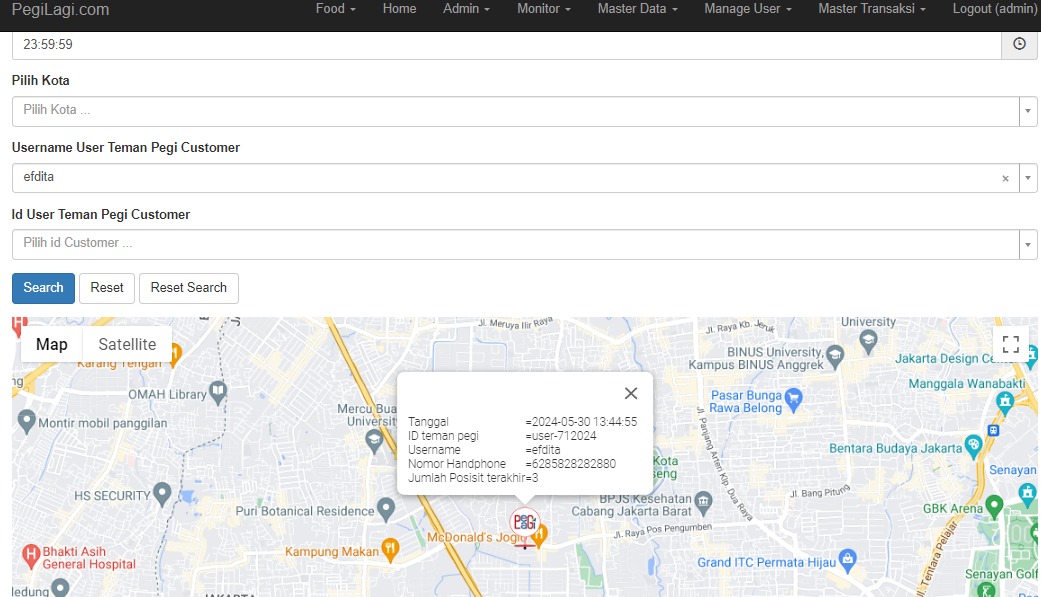
Task: Open the Monitor menu
Action: tap(544, 9)
